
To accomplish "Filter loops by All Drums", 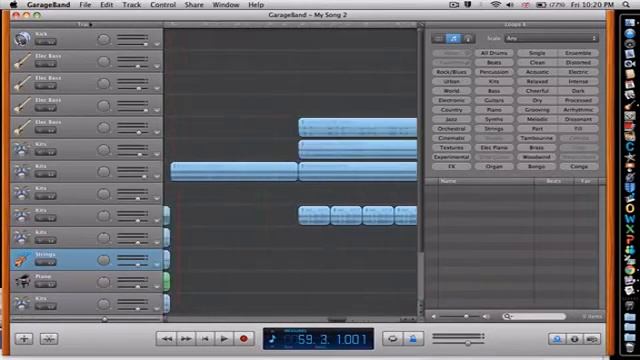I will click(x=494, y=53).
